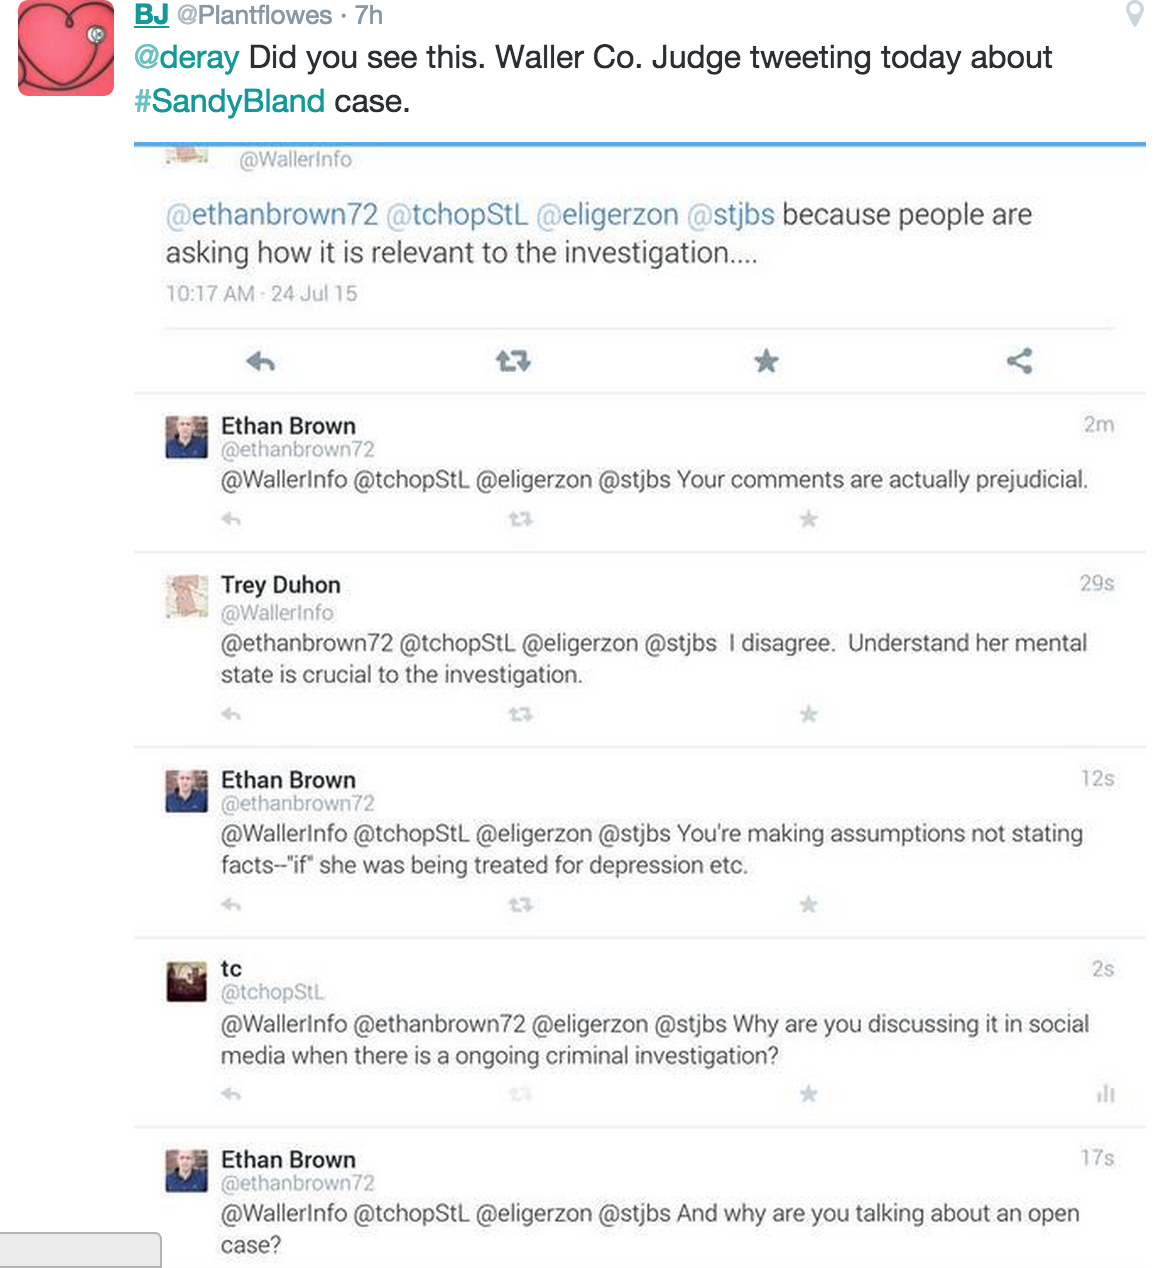
Task: Click the @ethanbrown72 mention in the top tweet
Action: pyautogui.click(x=272, y=215)
